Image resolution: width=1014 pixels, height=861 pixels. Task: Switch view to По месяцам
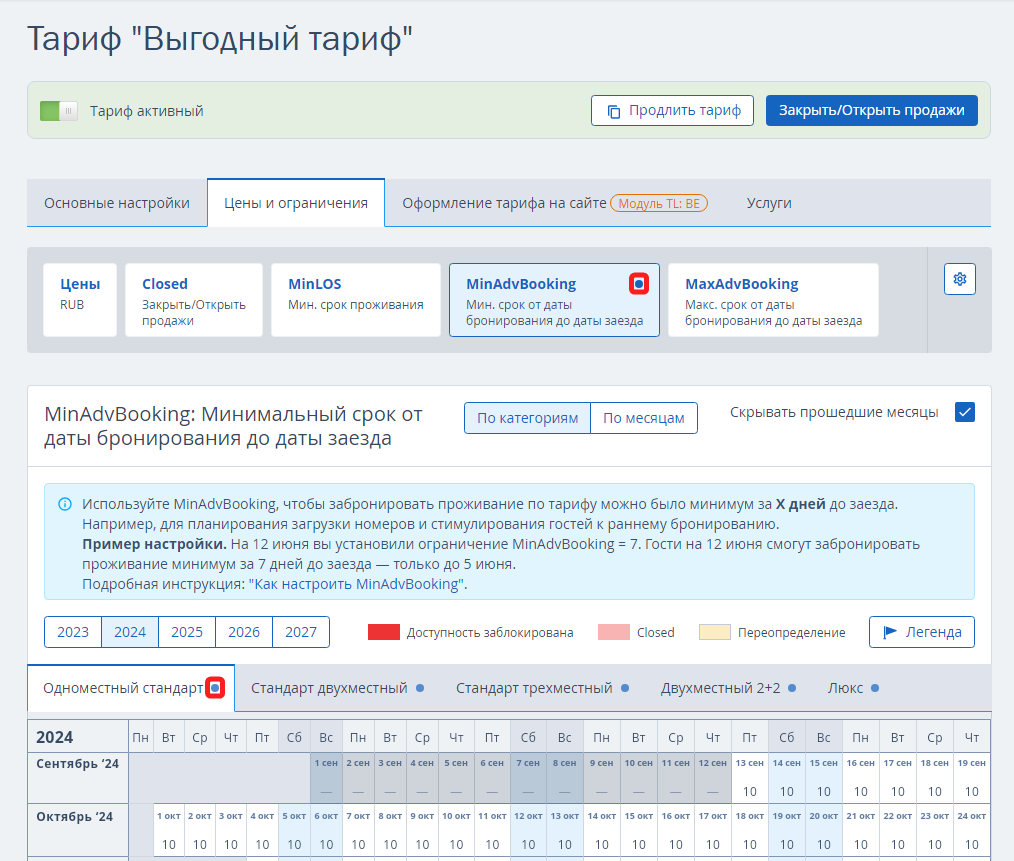coord(643,418)
